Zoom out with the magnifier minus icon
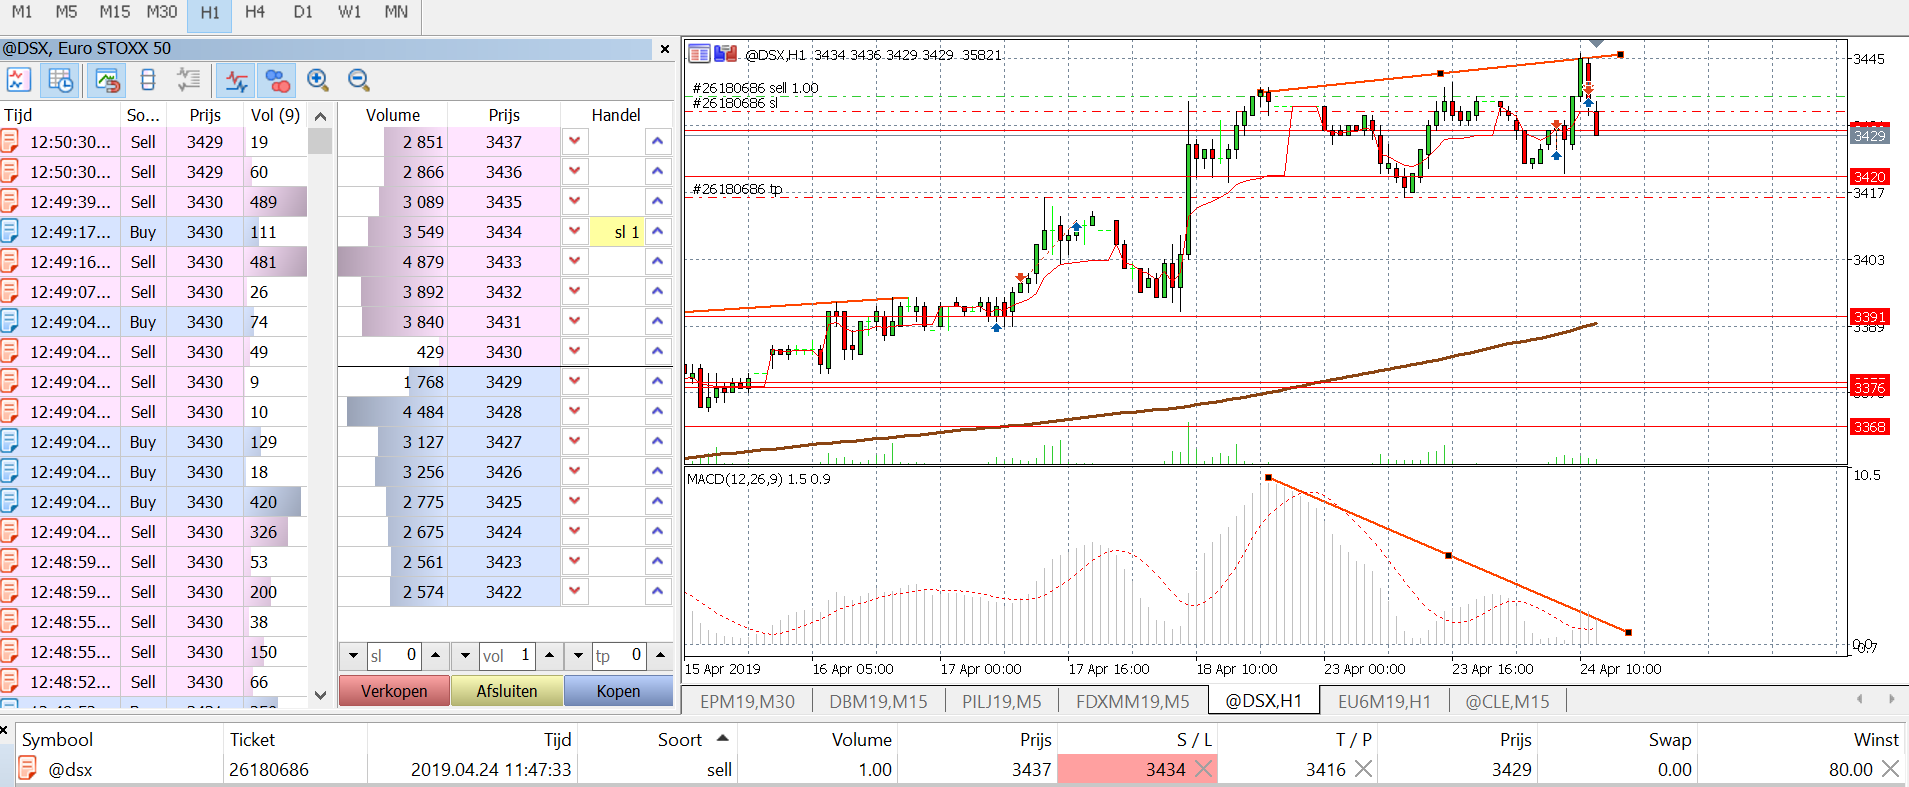The height and width of the screenshot is (787, 1909). tap(359, 80)
